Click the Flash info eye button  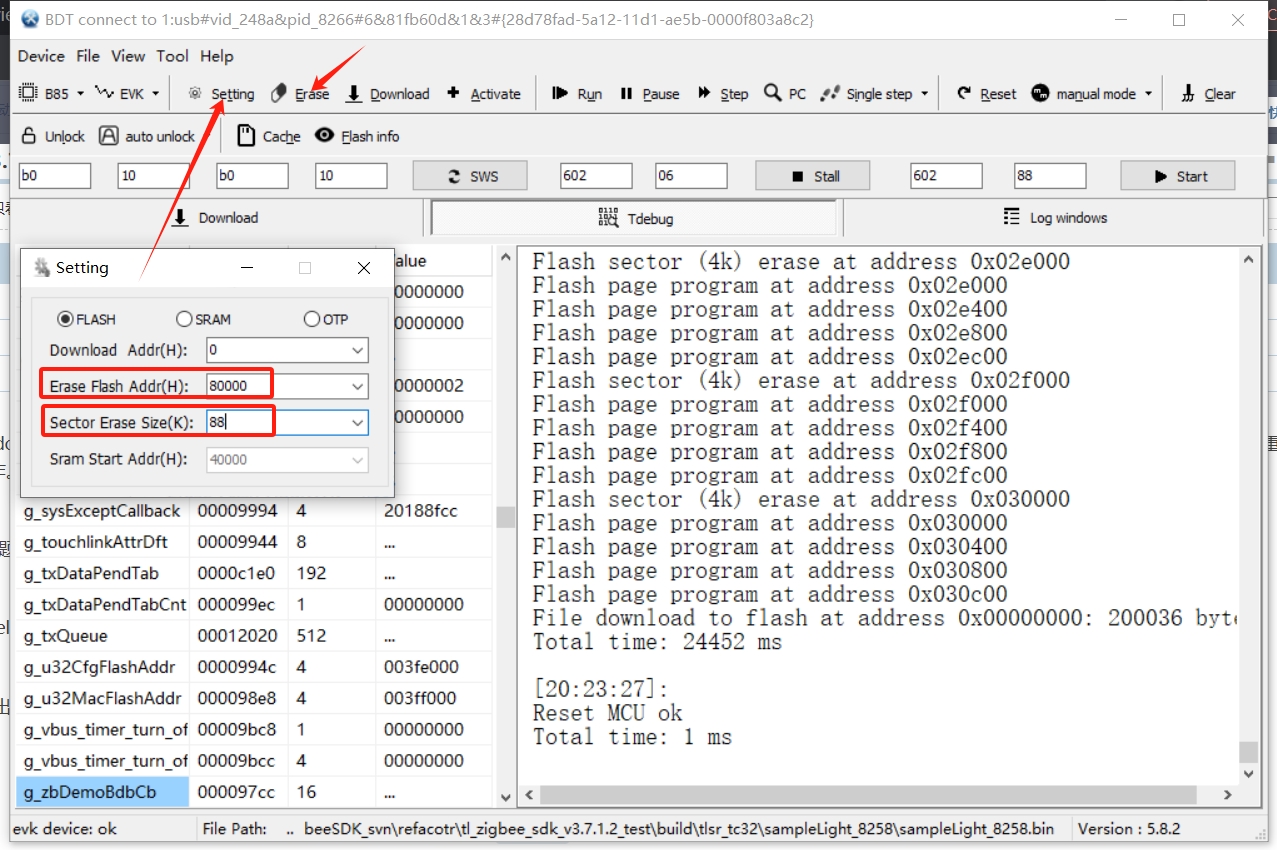[x=357, y=136]
